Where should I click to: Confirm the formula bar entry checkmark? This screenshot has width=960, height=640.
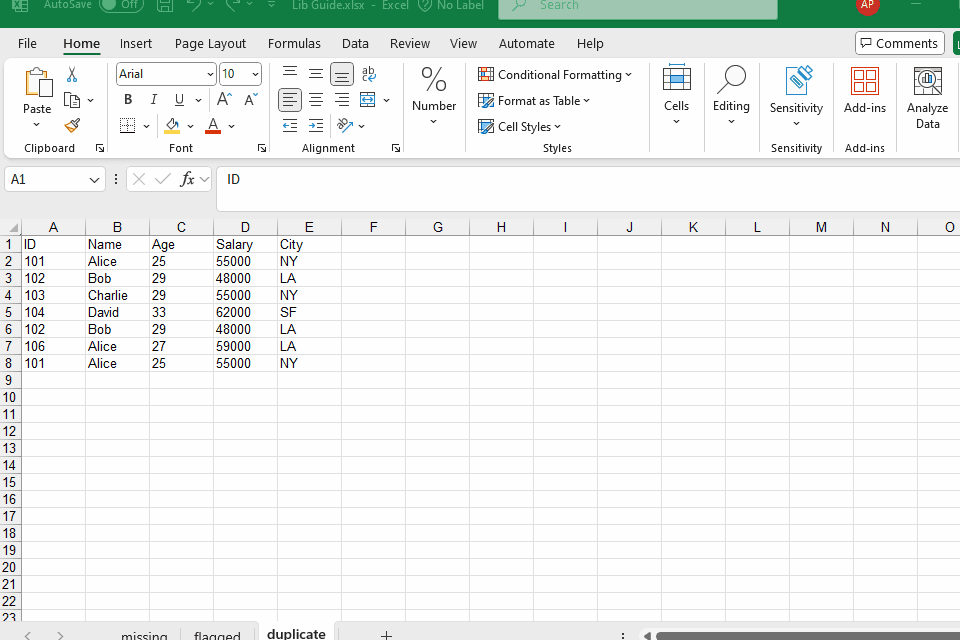(x=163, y=179)
